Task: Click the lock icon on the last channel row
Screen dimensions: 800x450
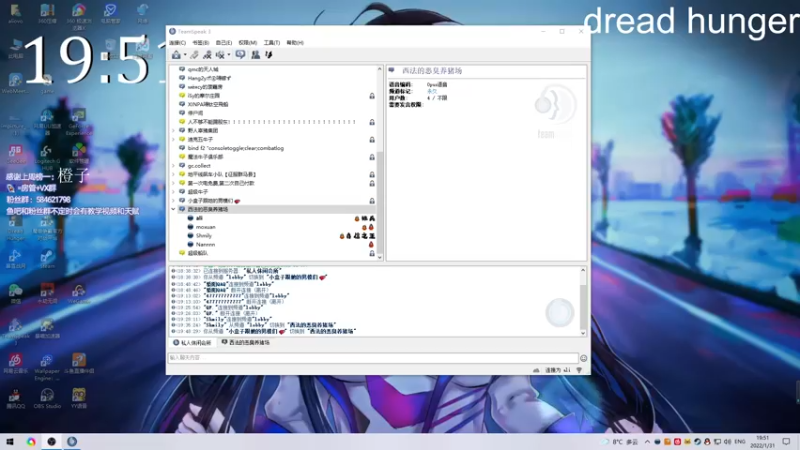Action: [x=372, y=253]
